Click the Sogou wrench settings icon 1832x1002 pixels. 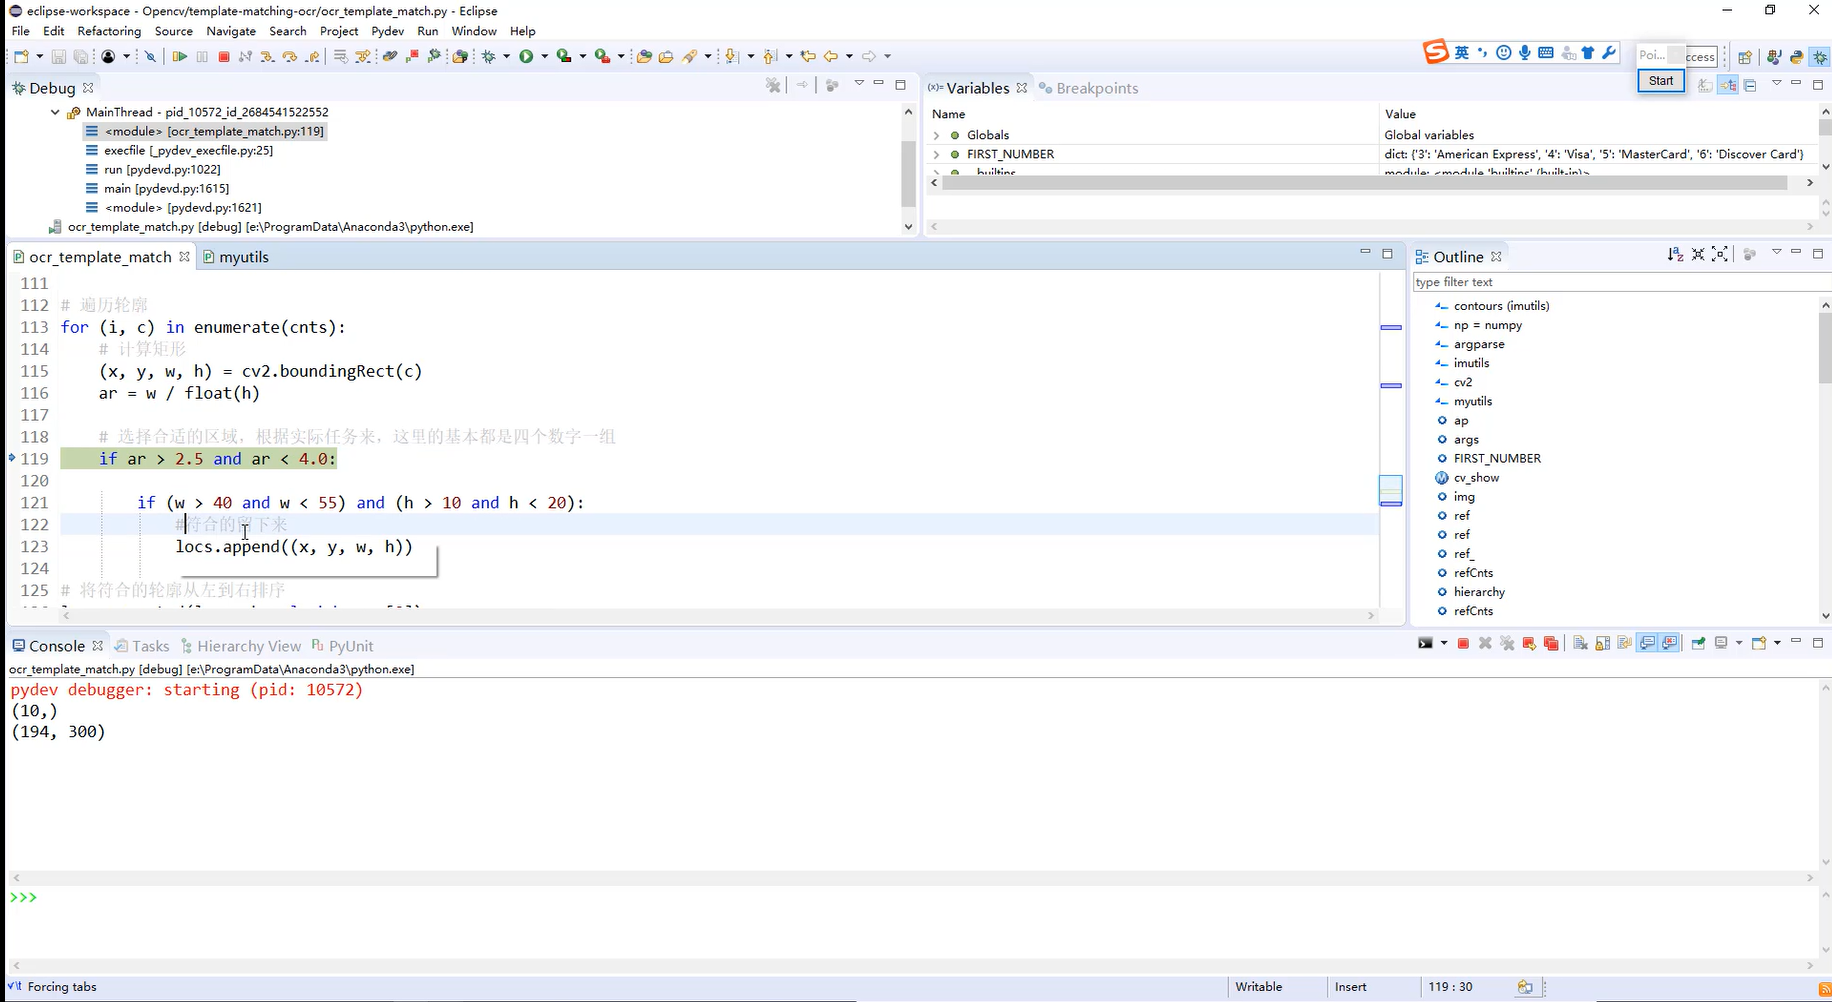point(1609,53)
